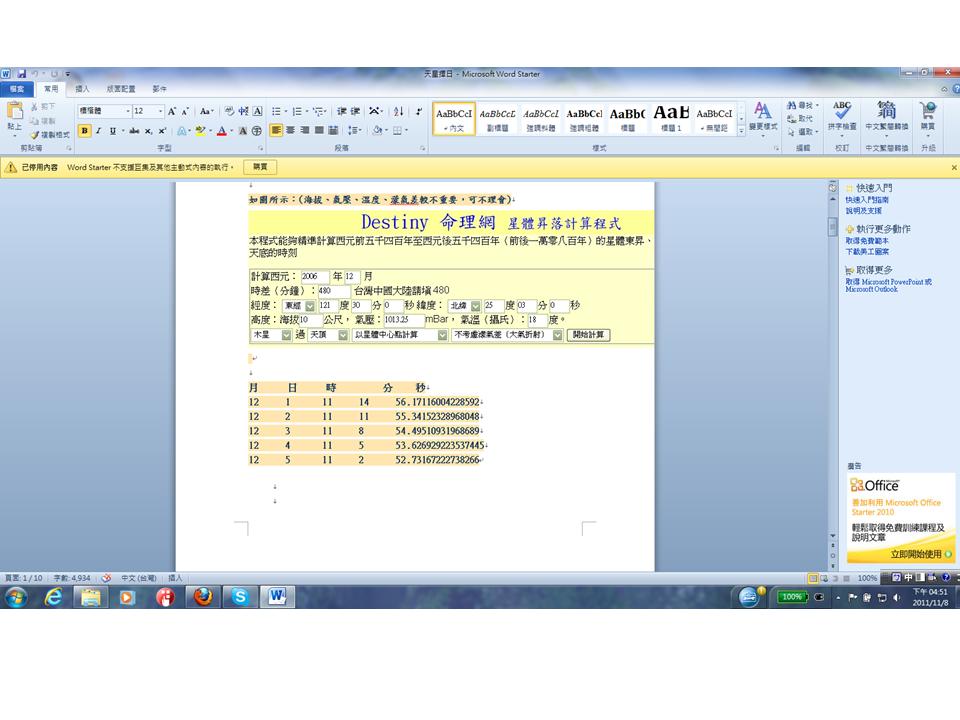Click the bullet list icon
960x720 pixels.
pyautogui.click(x=277, y=111)
